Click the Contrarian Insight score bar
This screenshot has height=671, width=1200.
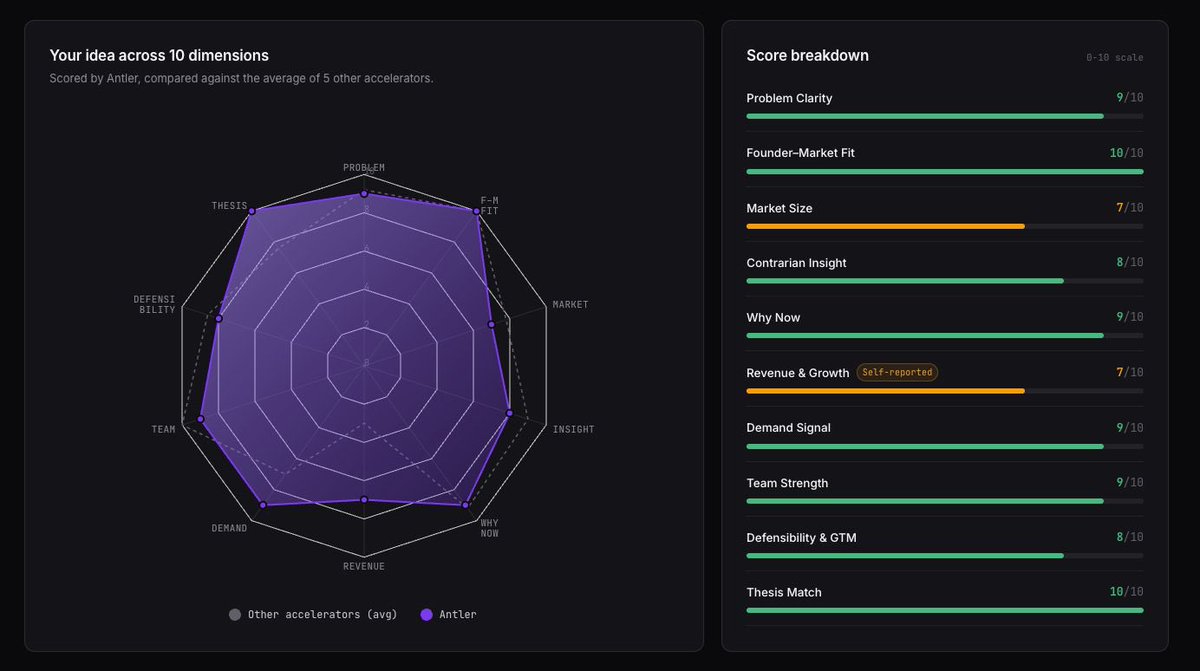click(945, 281)
